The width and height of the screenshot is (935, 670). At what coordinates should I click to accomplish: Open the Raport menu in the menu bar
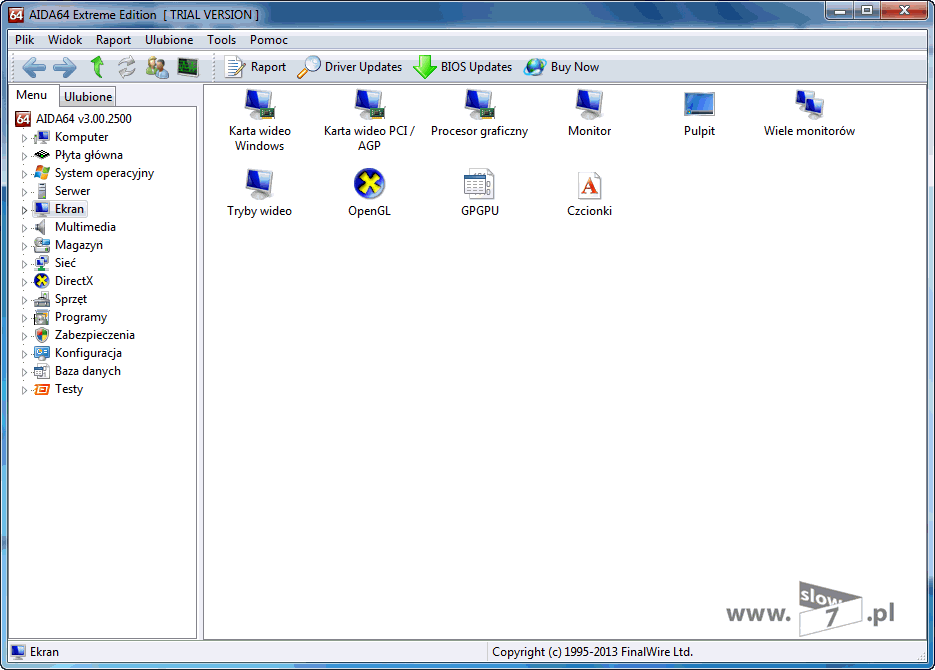(113, 40)
